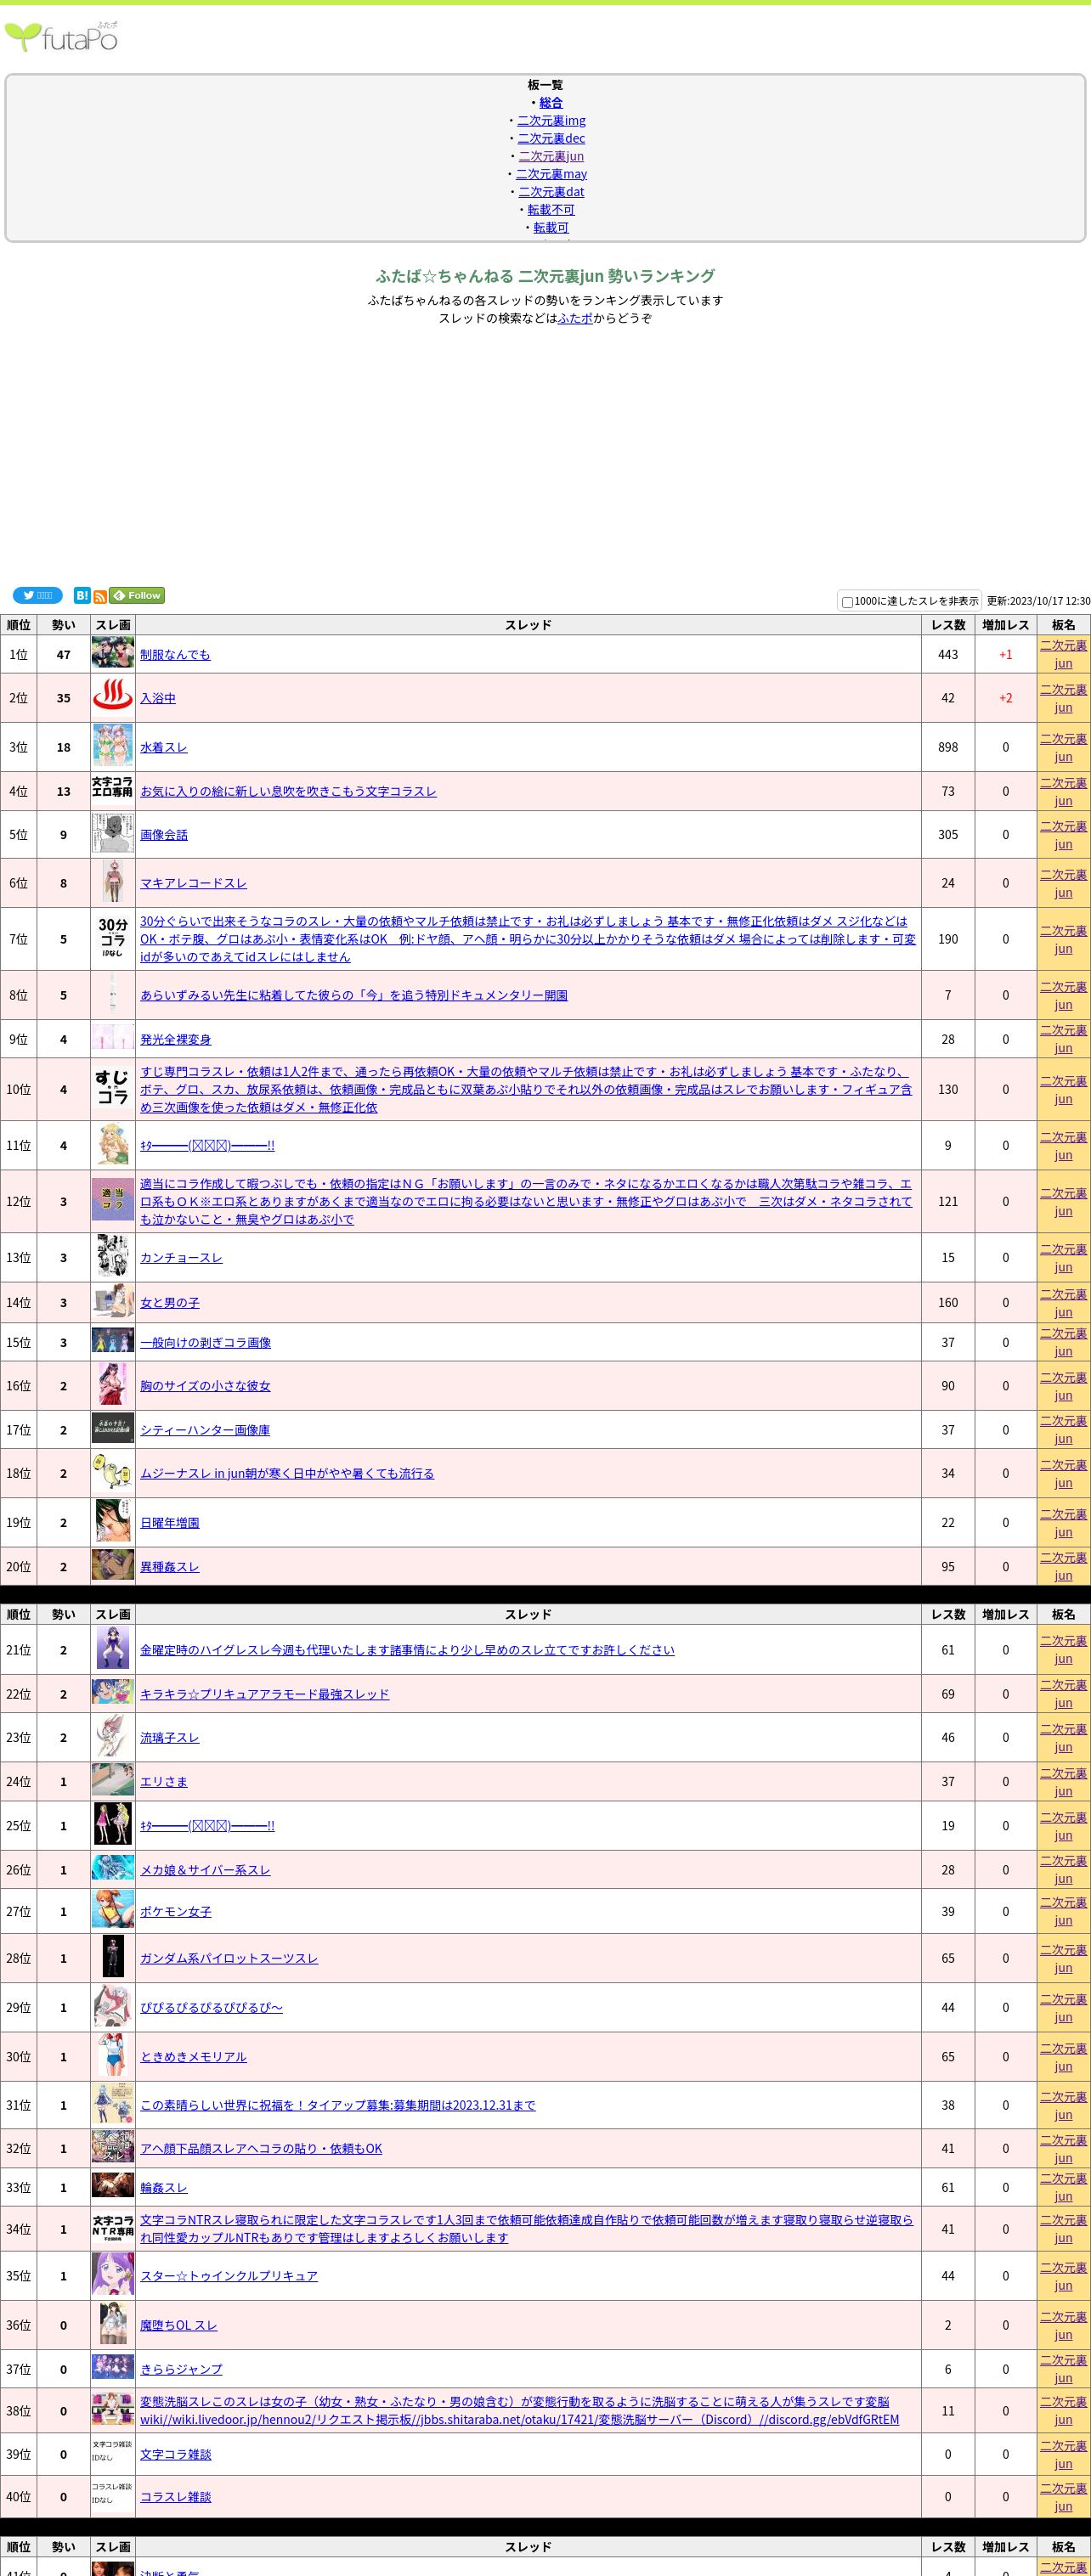
Task: Open the orange RSS feed icon
Action: tap(100, 596)
